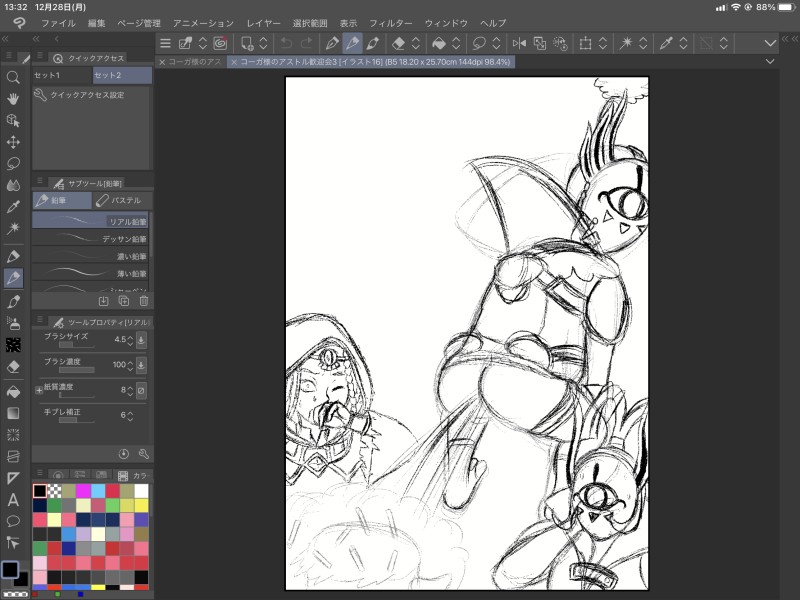Toggle brush density dynamics button
The height and width of the screenshot is (600, 800).
[141, 365]
